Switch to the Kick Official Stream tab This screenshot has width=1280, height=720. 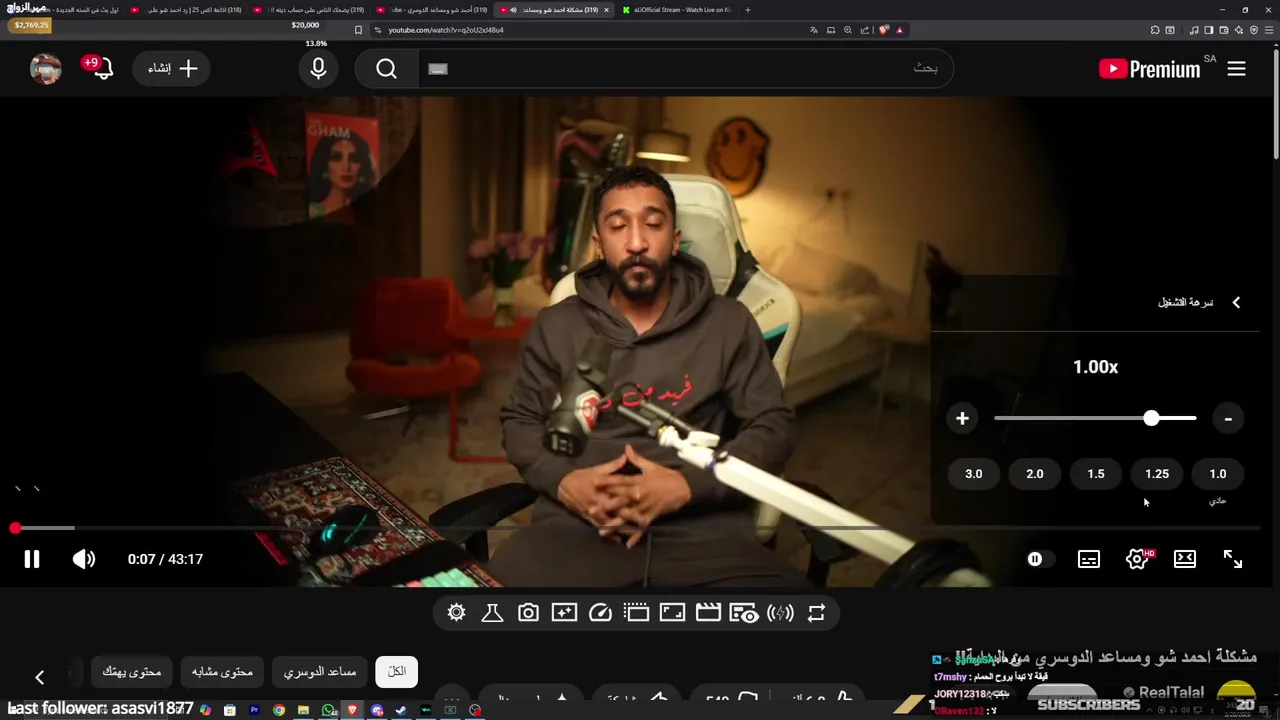pos(675,9)
